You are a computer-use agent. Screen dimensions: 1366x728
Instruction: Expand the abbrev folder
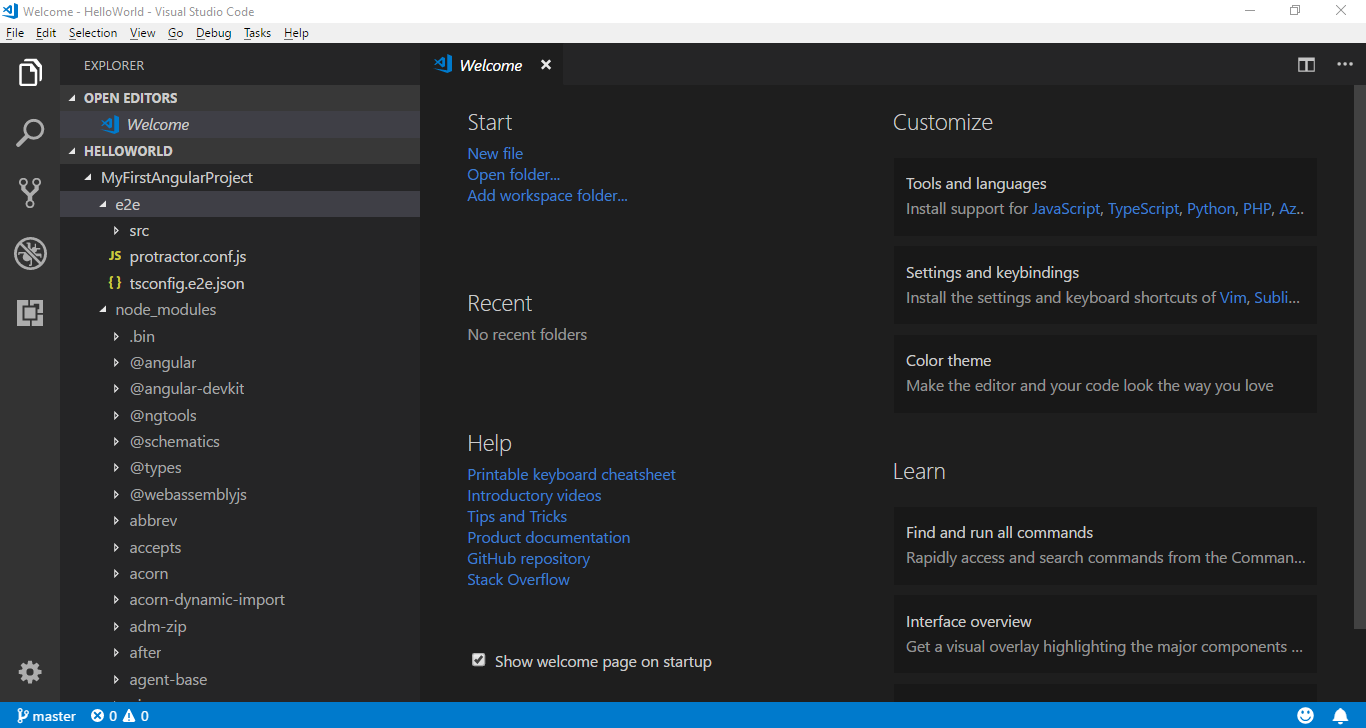[117, 521]
